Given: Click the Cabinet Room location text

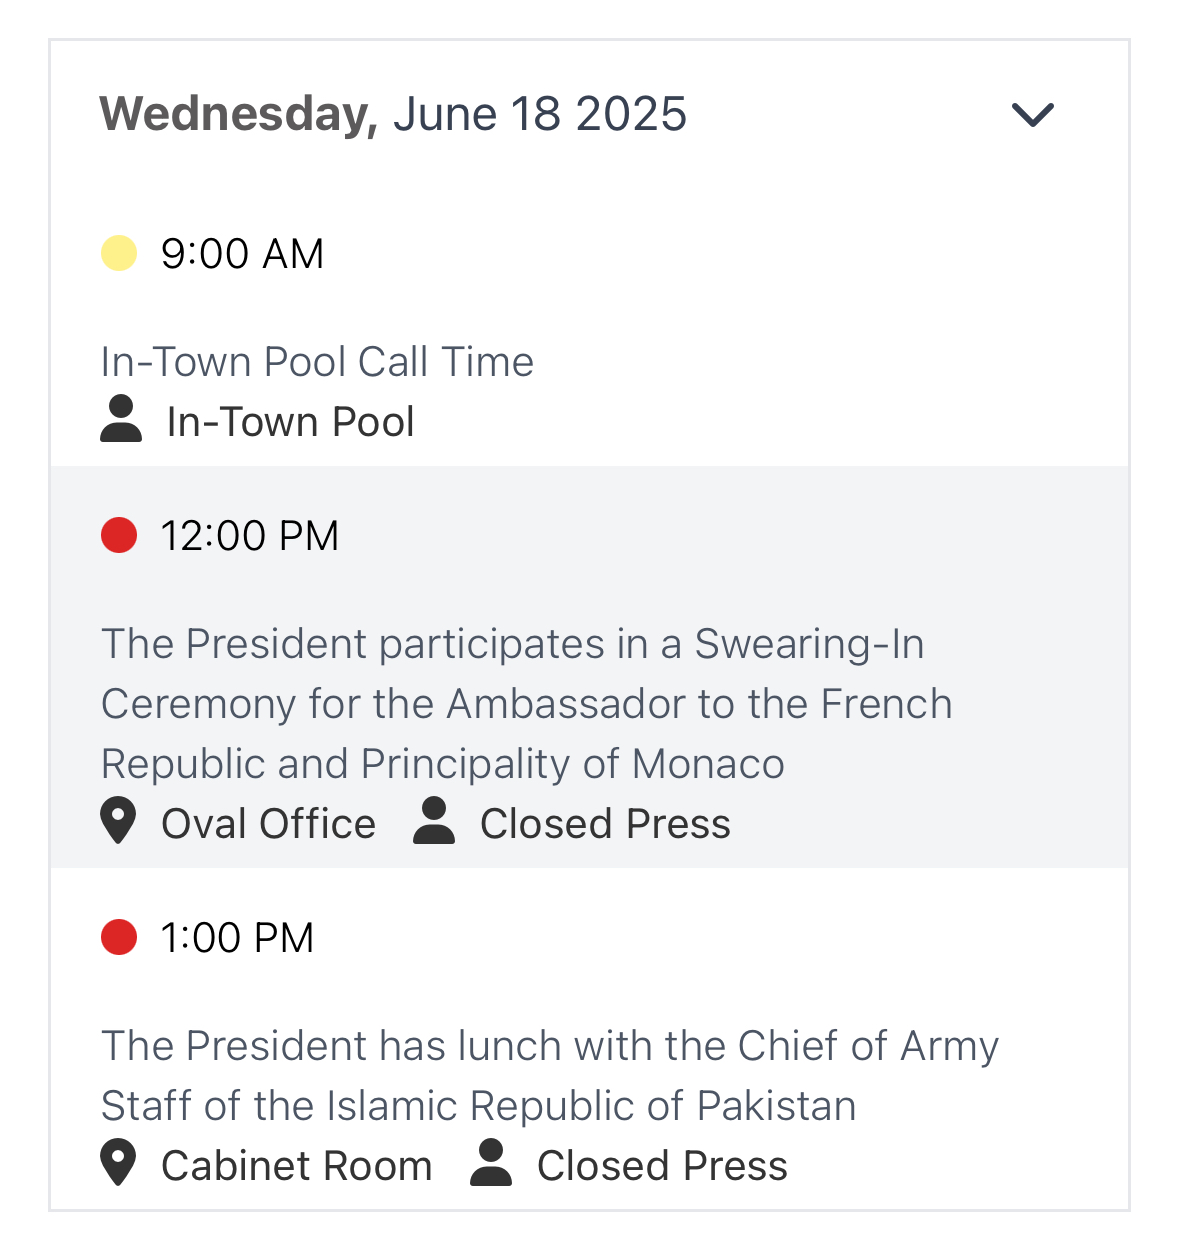Looking at the screenshot, I should [297, 1166].
